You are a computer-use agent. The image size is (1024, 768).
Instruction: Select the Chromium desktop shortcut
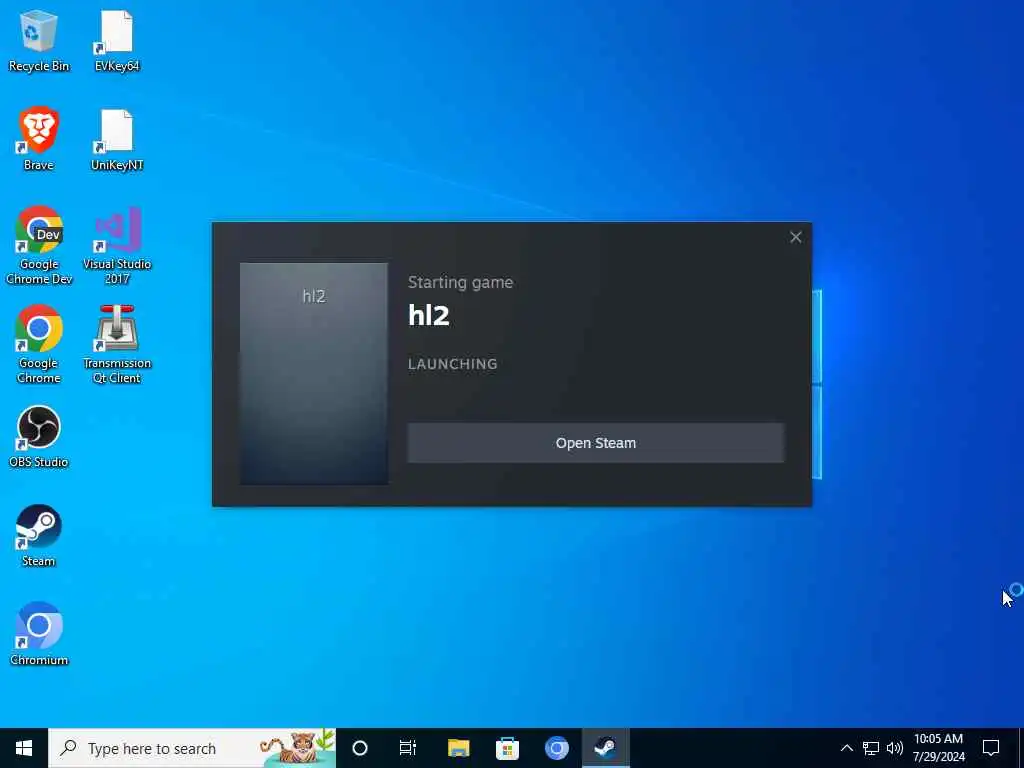pyautogui.click(x=39, y=634)
